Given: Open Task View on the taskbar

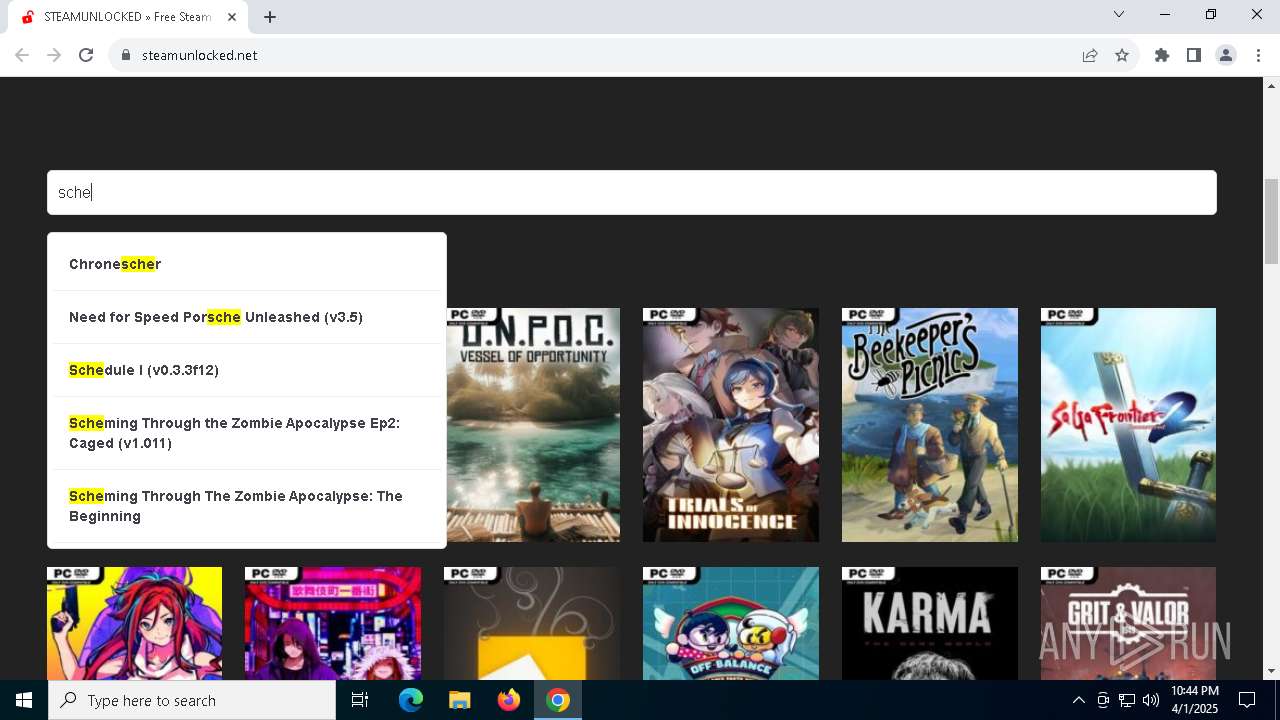Looking at the screenshot, I should (360, 700).
